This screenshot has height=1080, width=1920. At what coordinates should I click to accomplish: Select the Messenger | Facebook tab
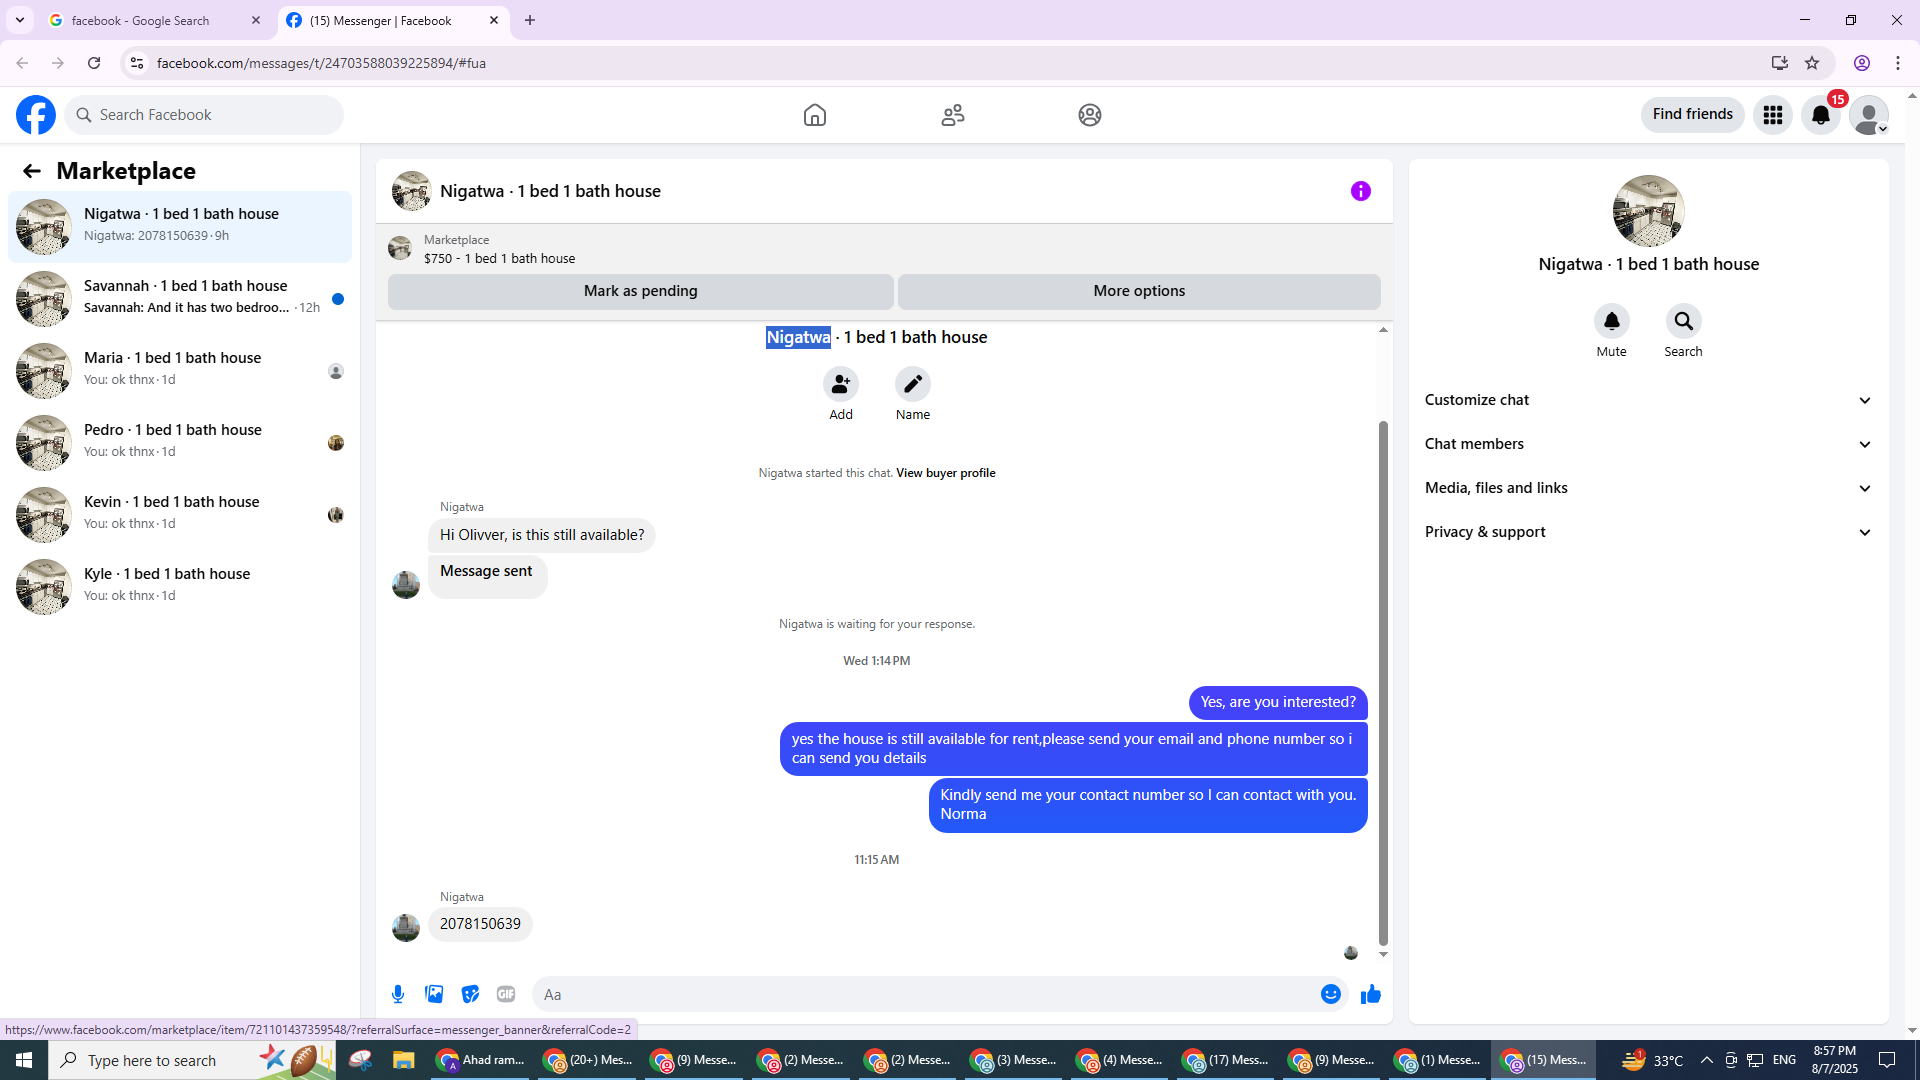coord(381,20)
